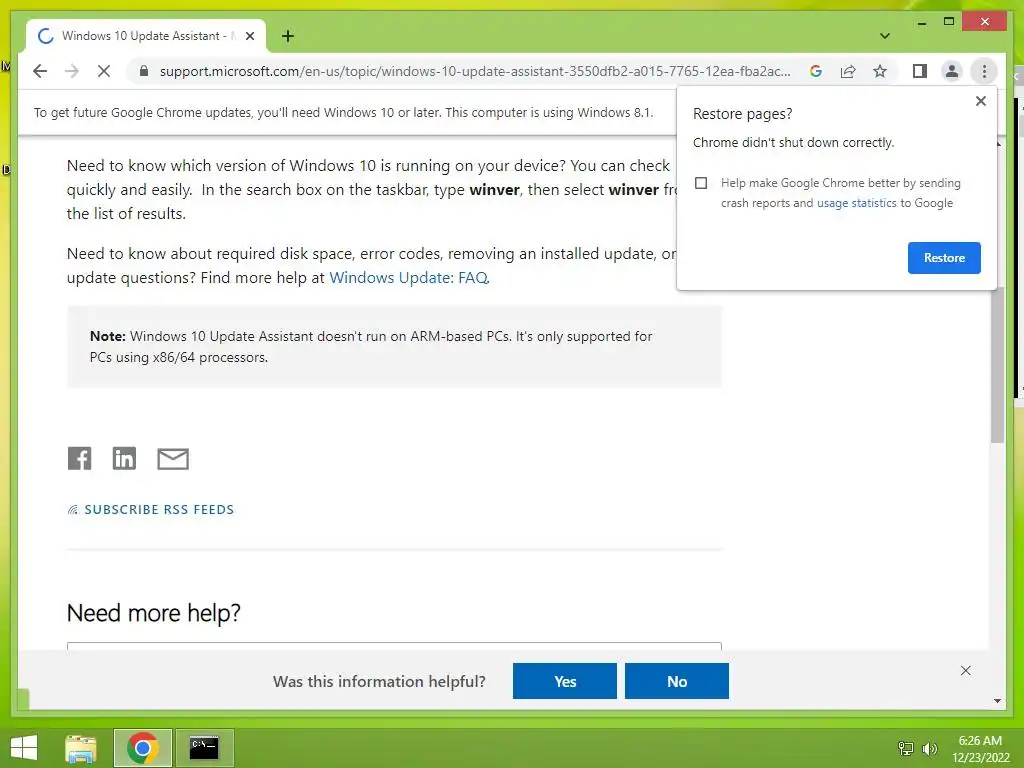The image size is (1024, 768).
Task: Share article on Facebook
Action: coord(80,458)
